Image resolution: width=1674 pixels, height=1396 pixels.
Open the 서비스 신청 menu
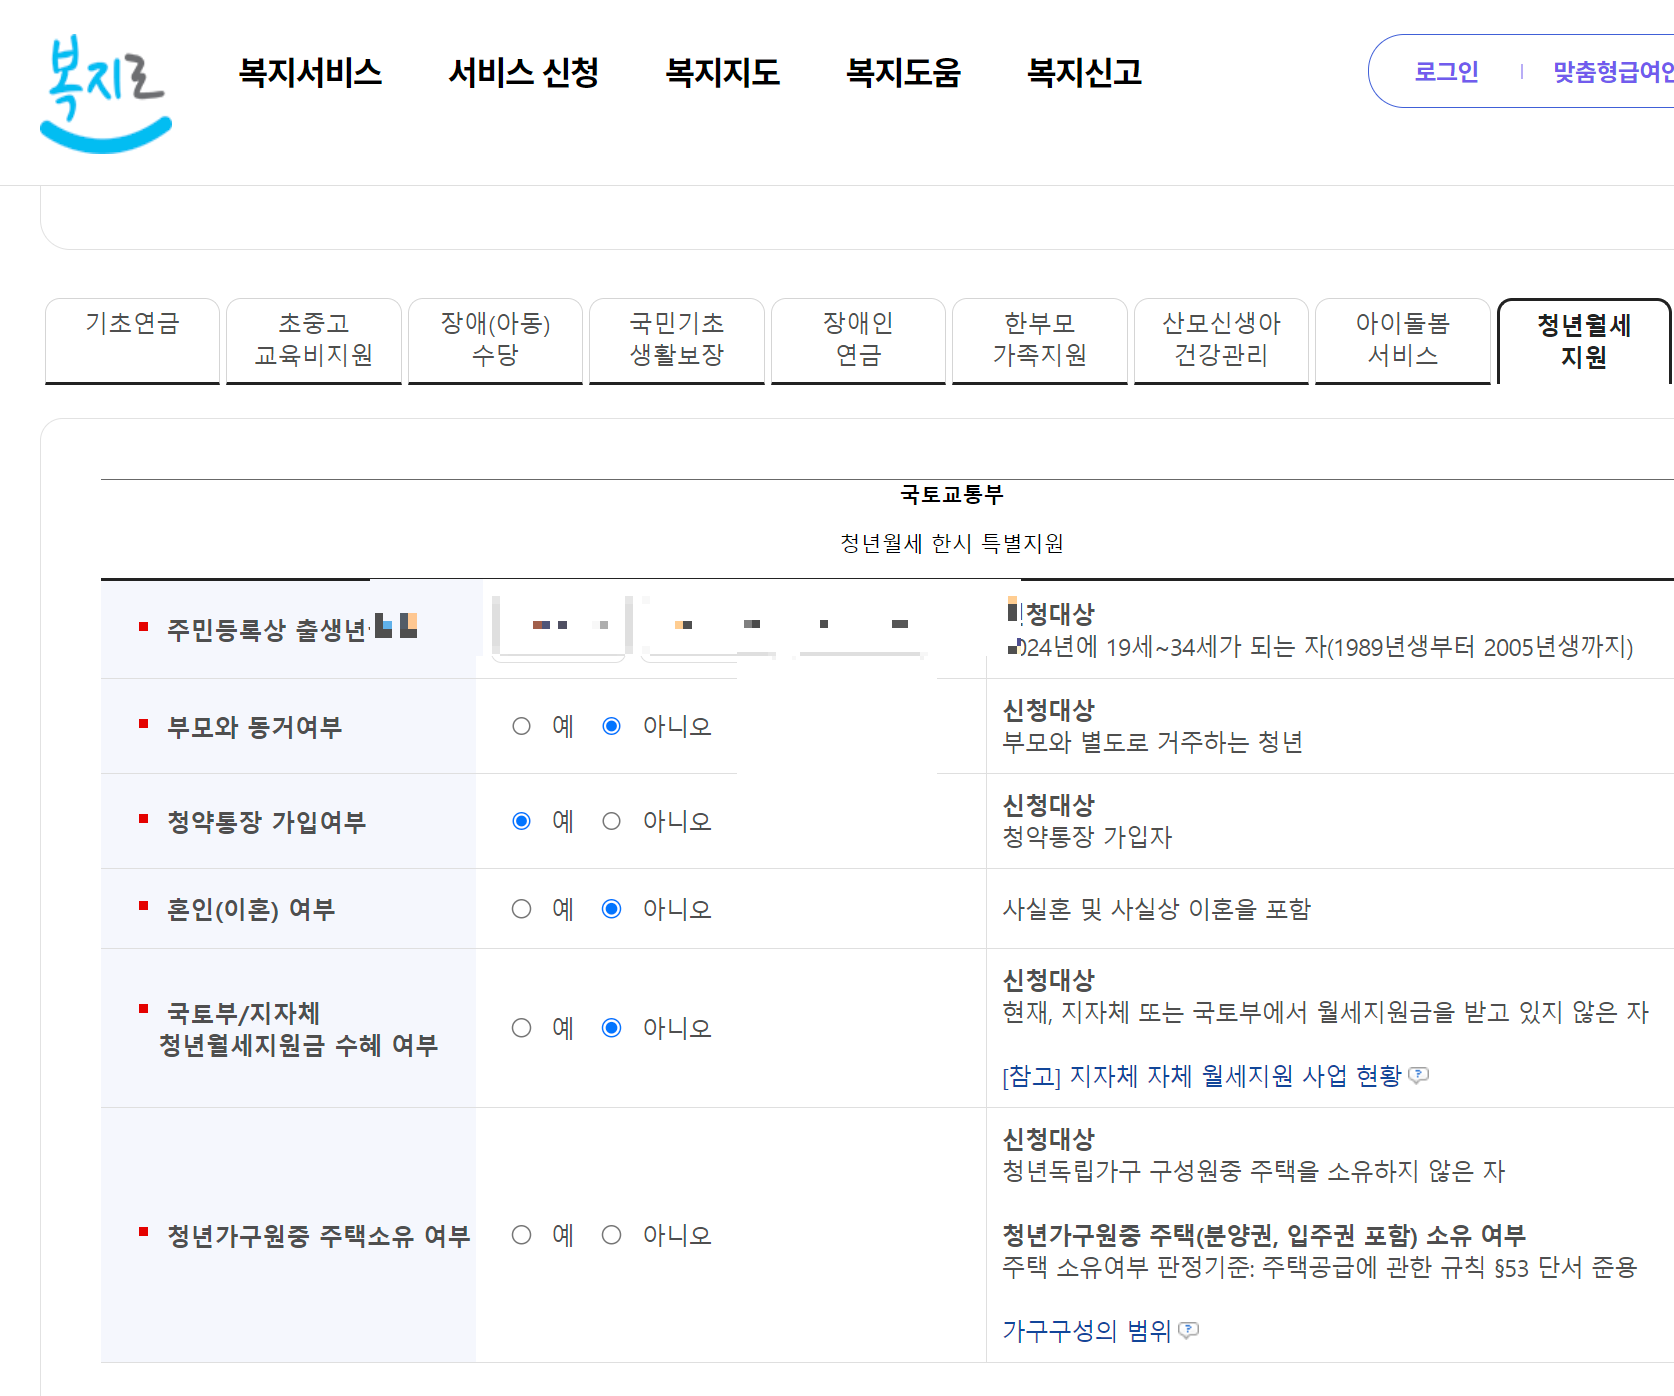tap(523, 72)
